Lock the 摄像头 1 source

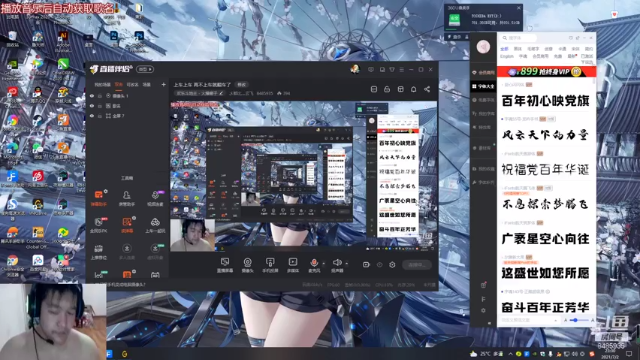100,96
